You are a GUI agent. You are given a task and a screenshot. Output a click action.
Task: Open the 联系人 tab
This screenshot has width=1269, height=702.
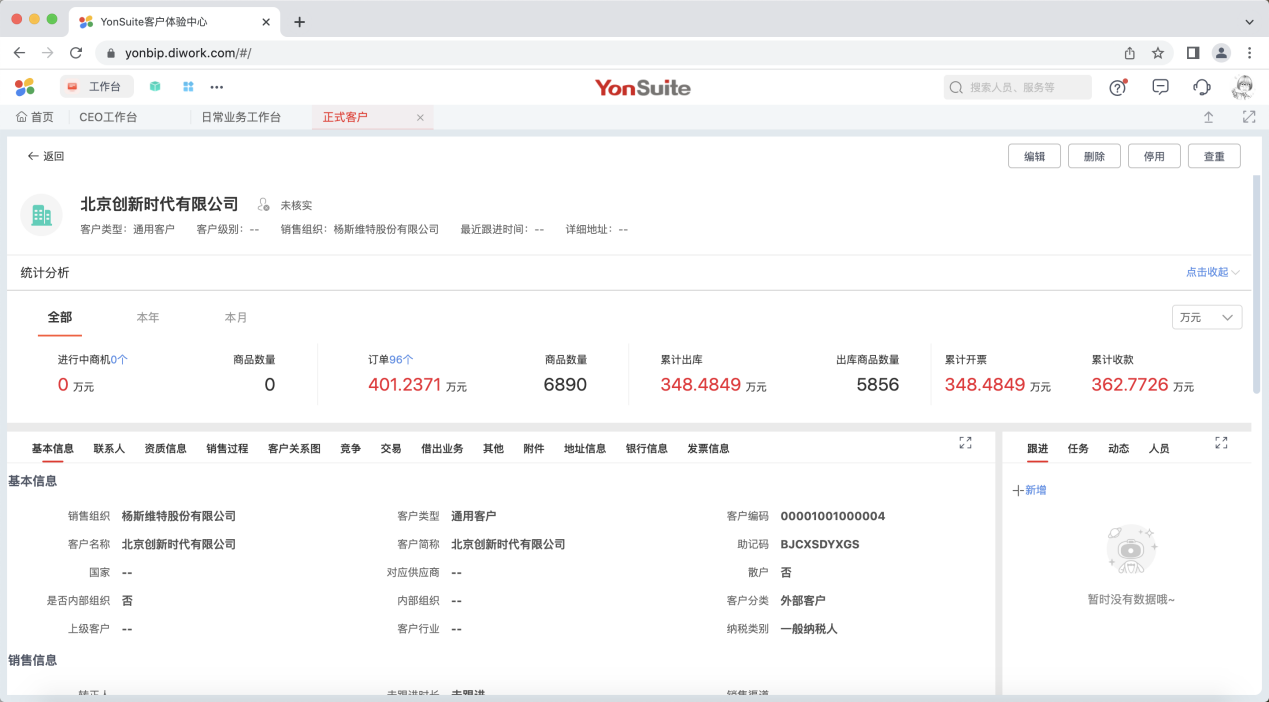click(109, 449)
